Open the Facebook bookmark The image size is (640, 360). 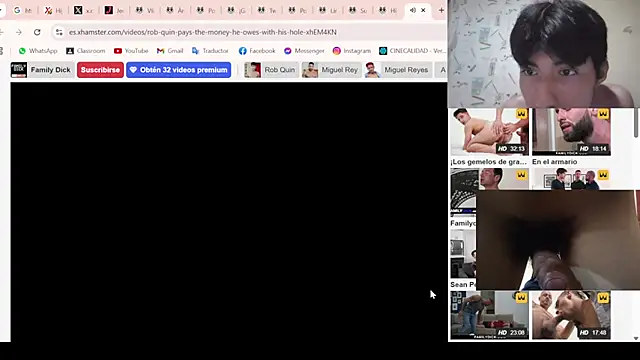(x=257, y=51)
